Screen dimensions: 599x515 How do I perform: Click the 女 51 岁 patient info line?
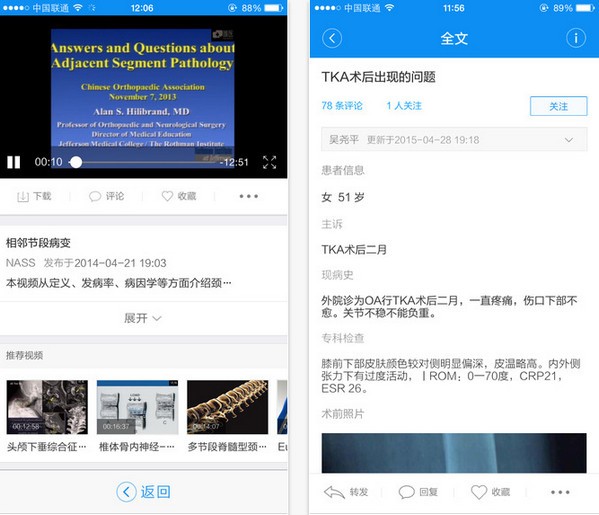click(x=343, y=198)
